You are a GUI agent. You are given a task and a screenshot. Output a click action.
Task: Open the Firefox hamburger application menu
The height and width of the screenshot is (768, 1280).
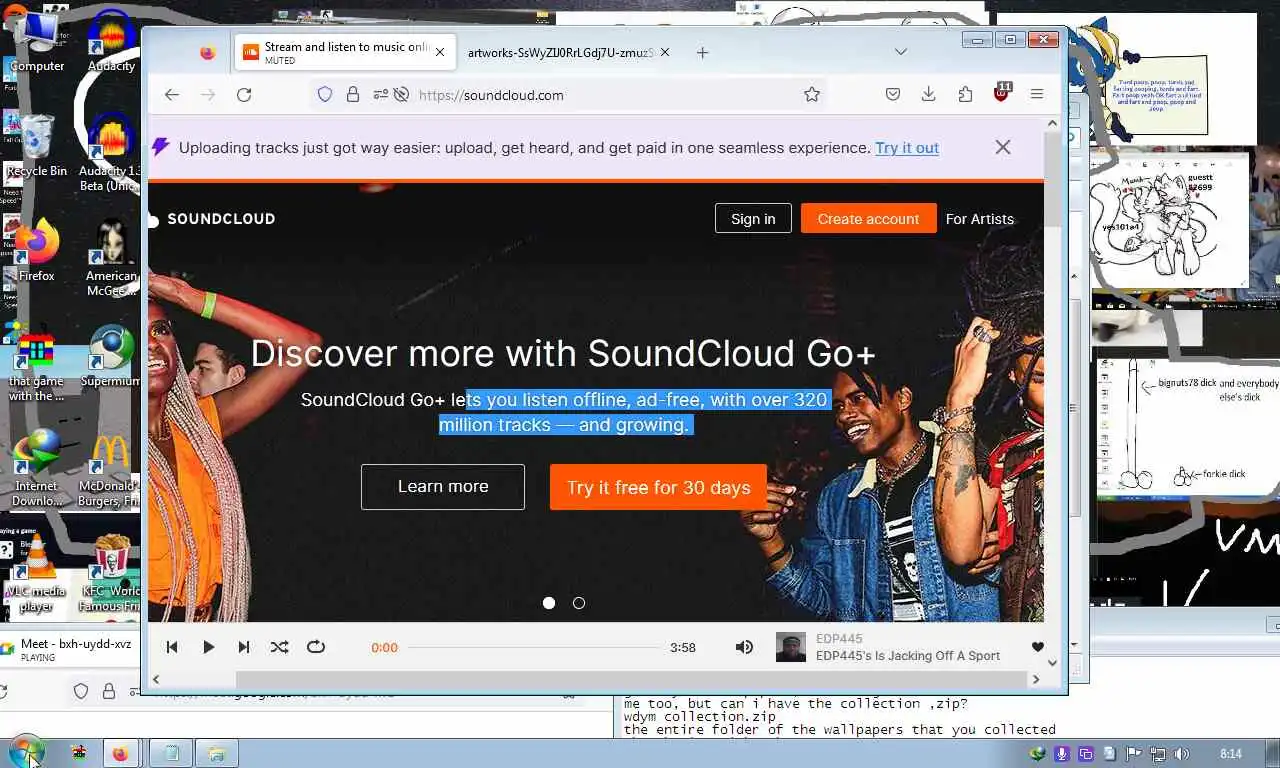(x=1037, y=94)
